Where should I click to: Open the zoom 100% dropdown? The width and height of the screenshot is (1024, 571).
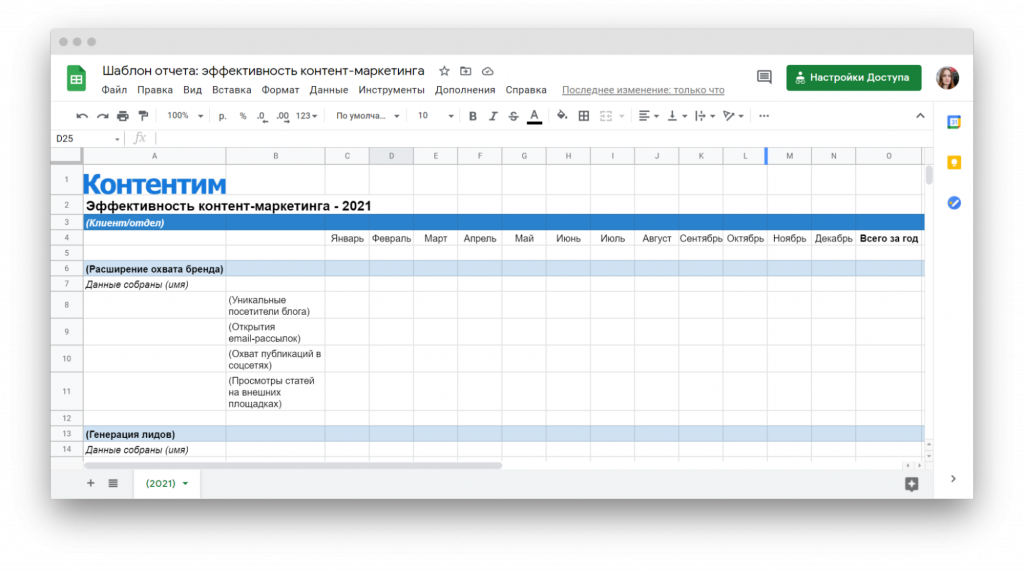185,116
